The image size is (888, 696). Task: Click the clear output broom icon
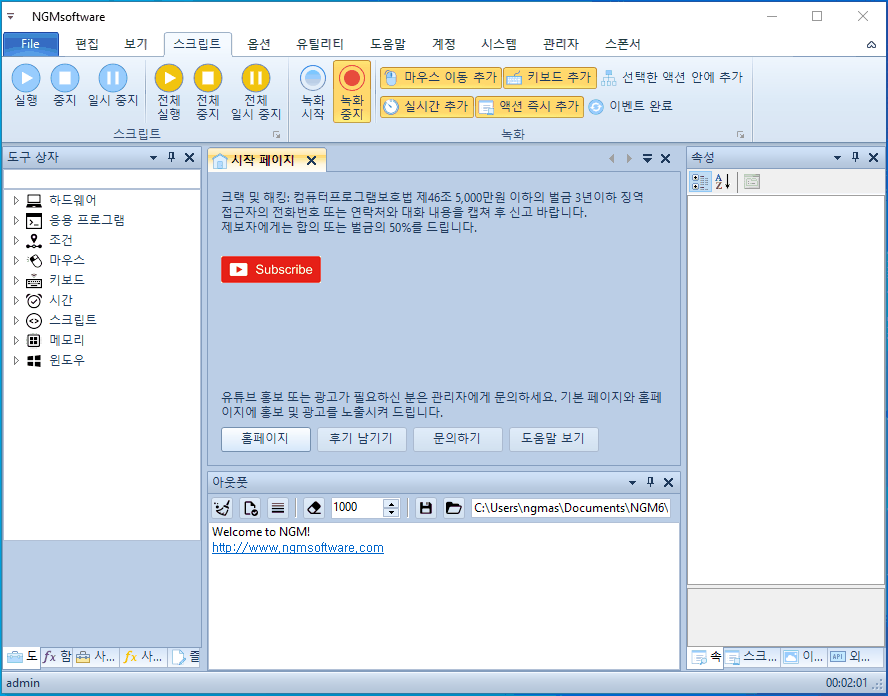(x=222, y=508)
